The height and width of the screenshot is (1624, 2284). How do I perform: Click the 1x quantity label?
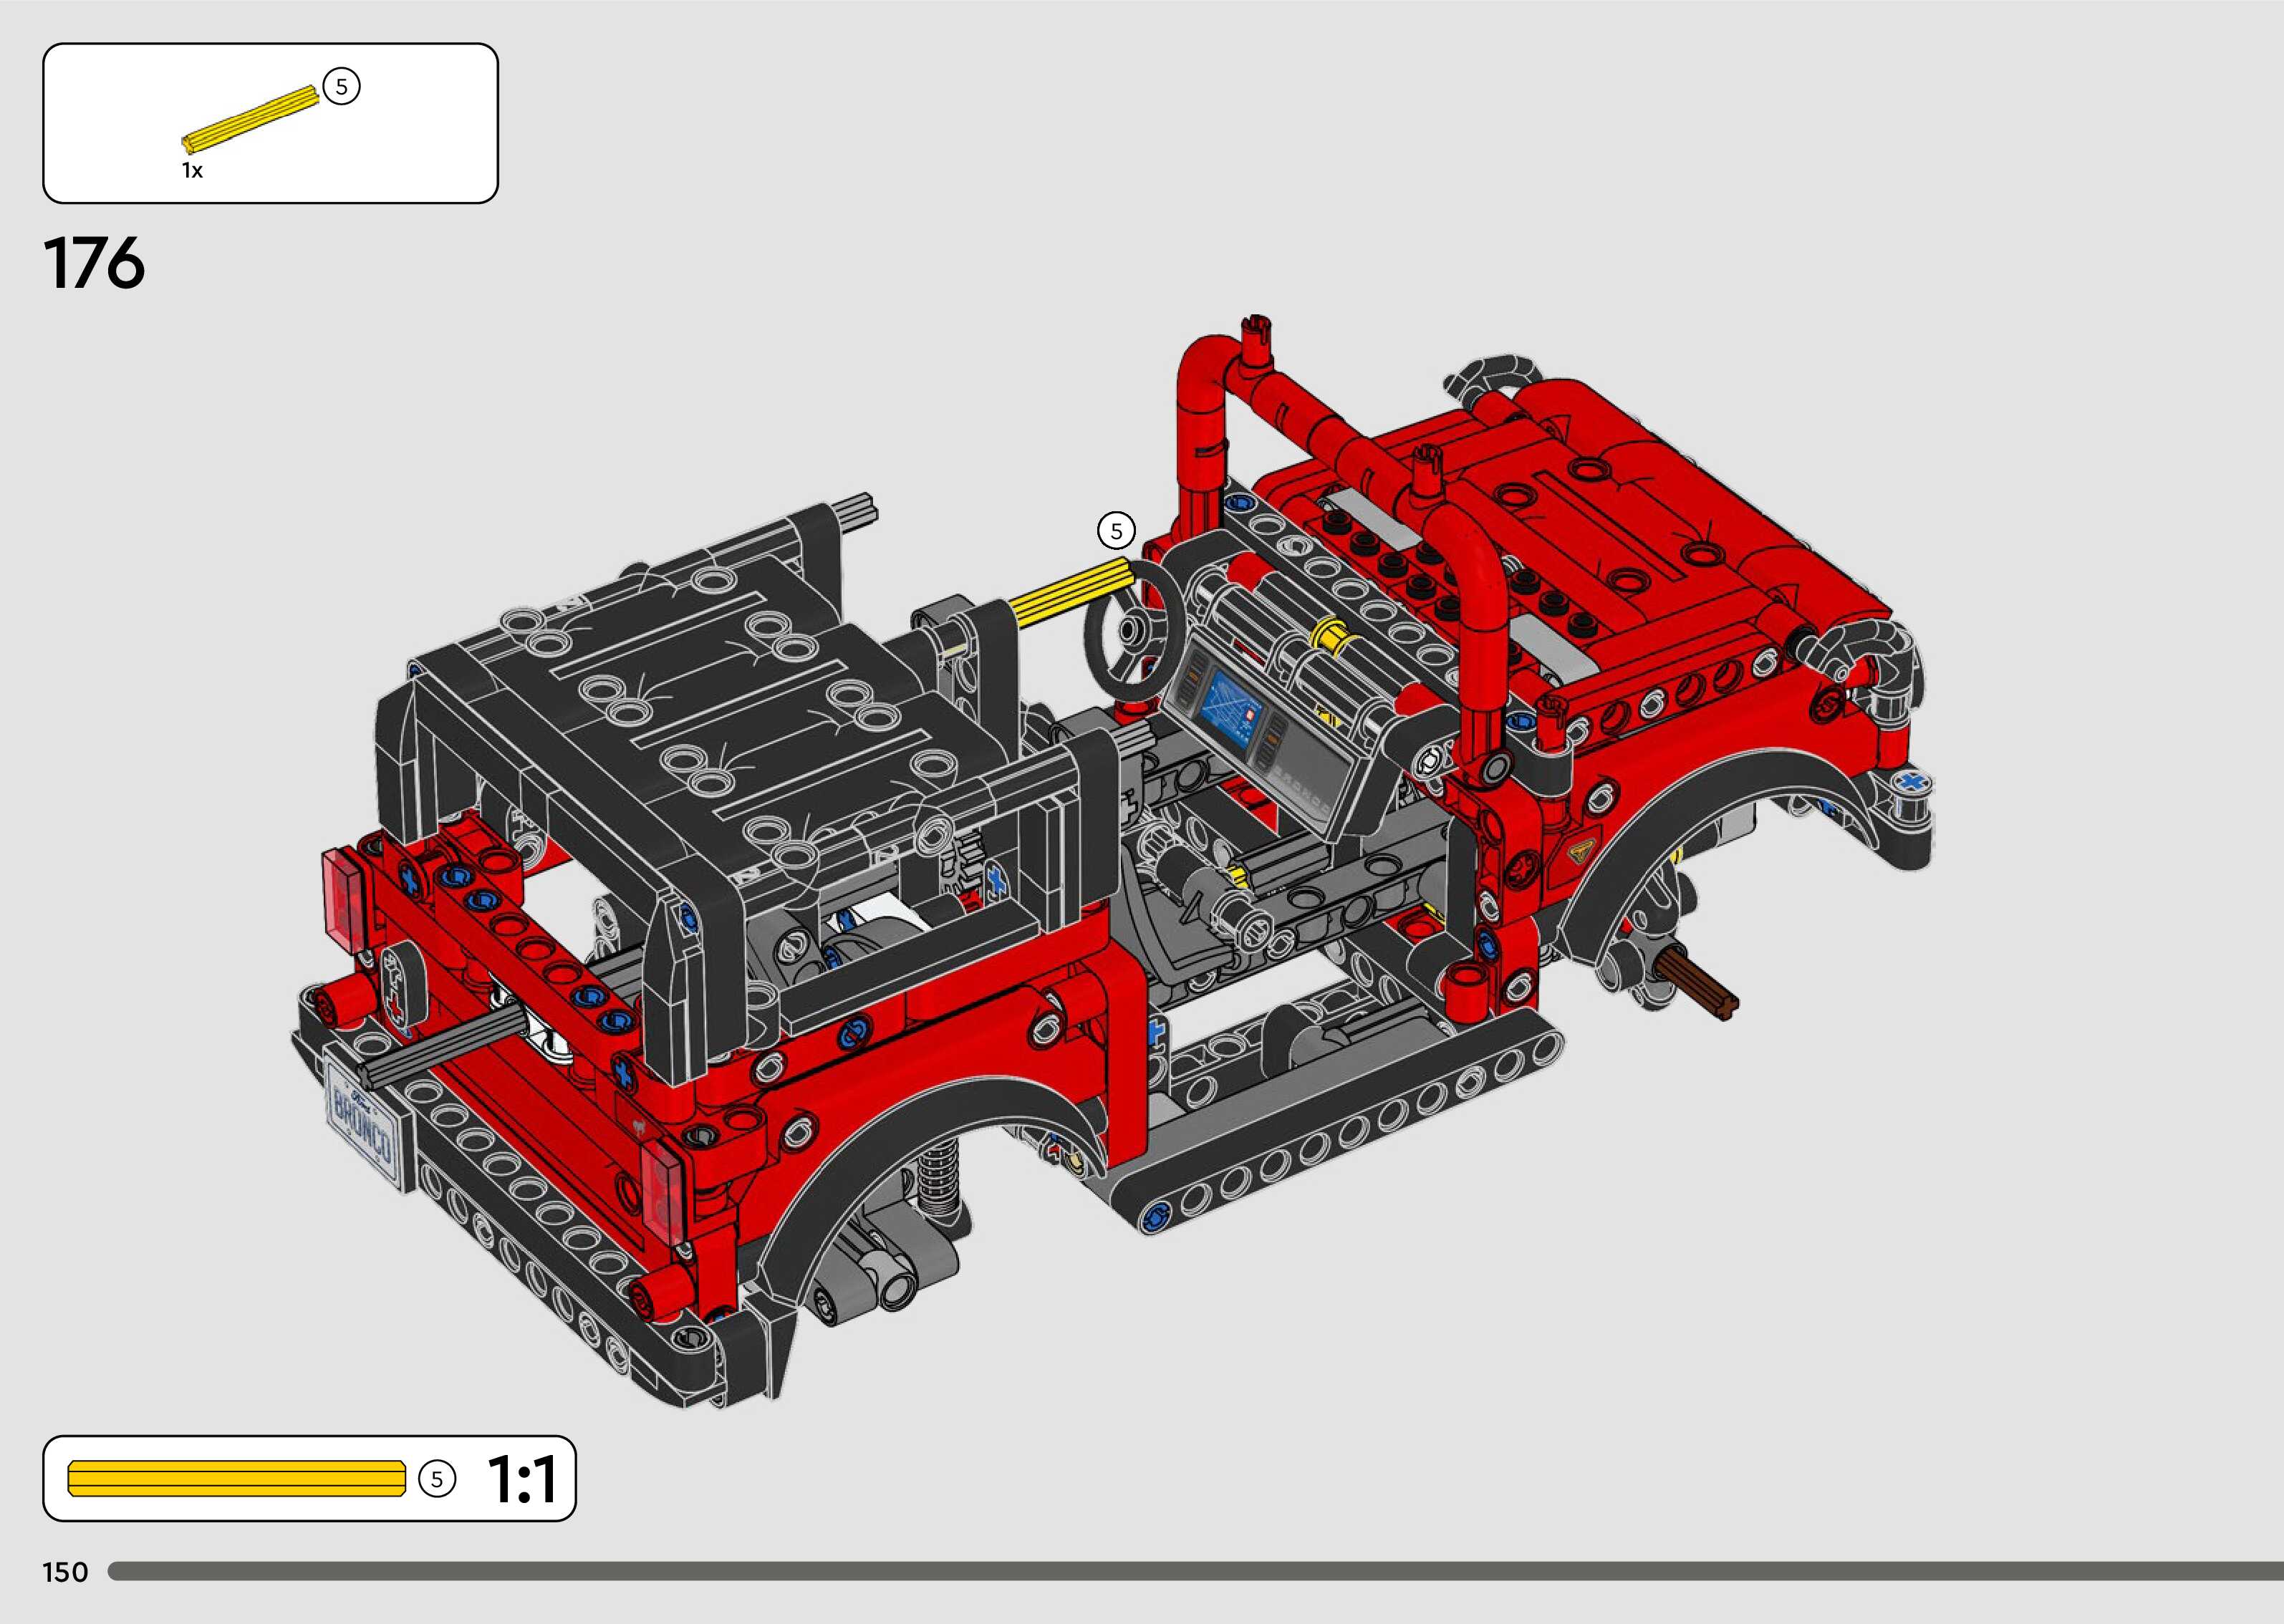tap(192, 171)
